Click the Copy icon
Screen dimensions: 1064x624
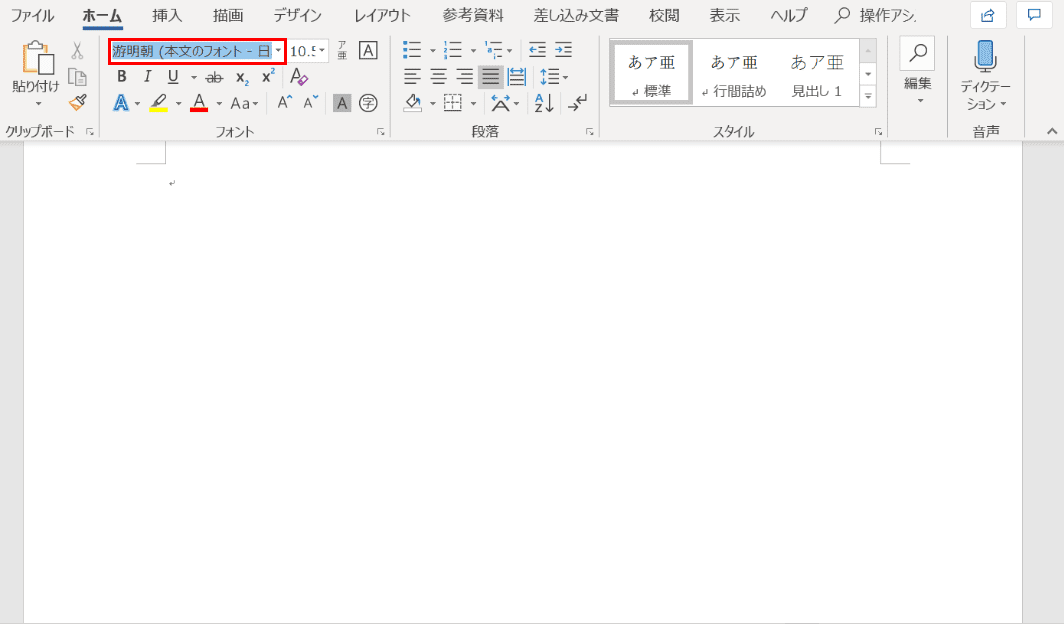point(77,77)
